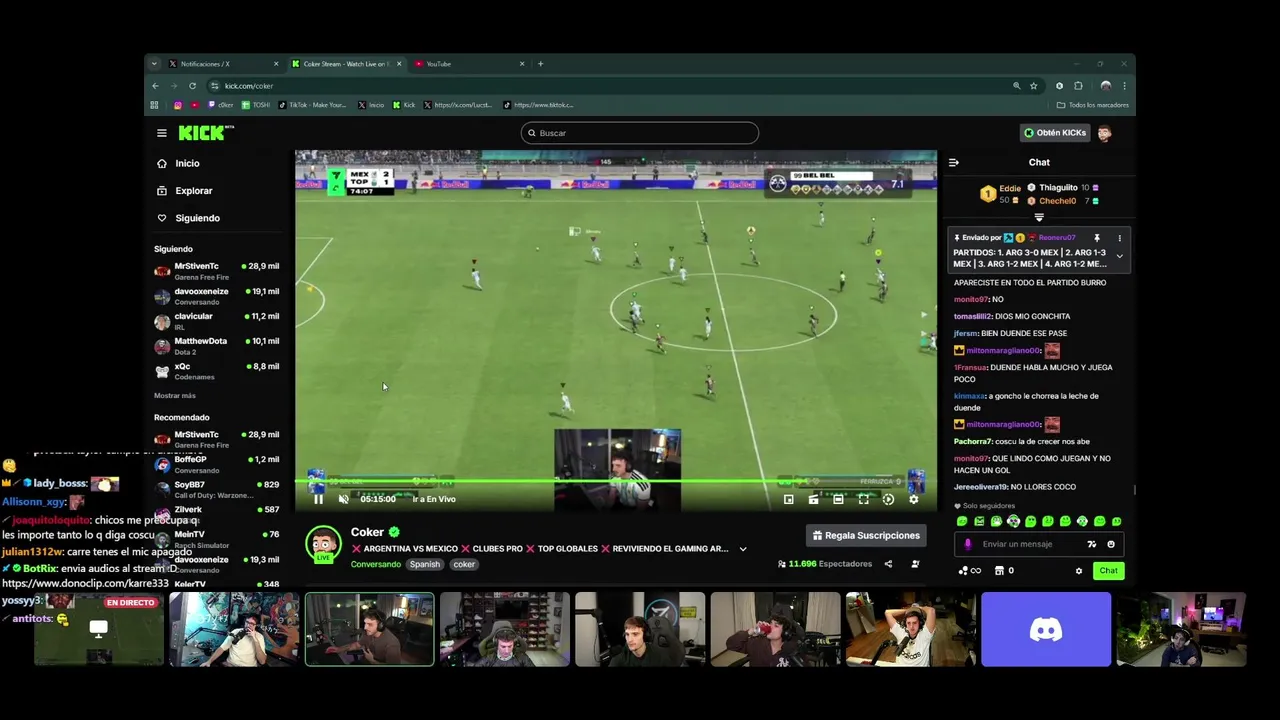Bookmark this page with star icon

pos(1033,86)
